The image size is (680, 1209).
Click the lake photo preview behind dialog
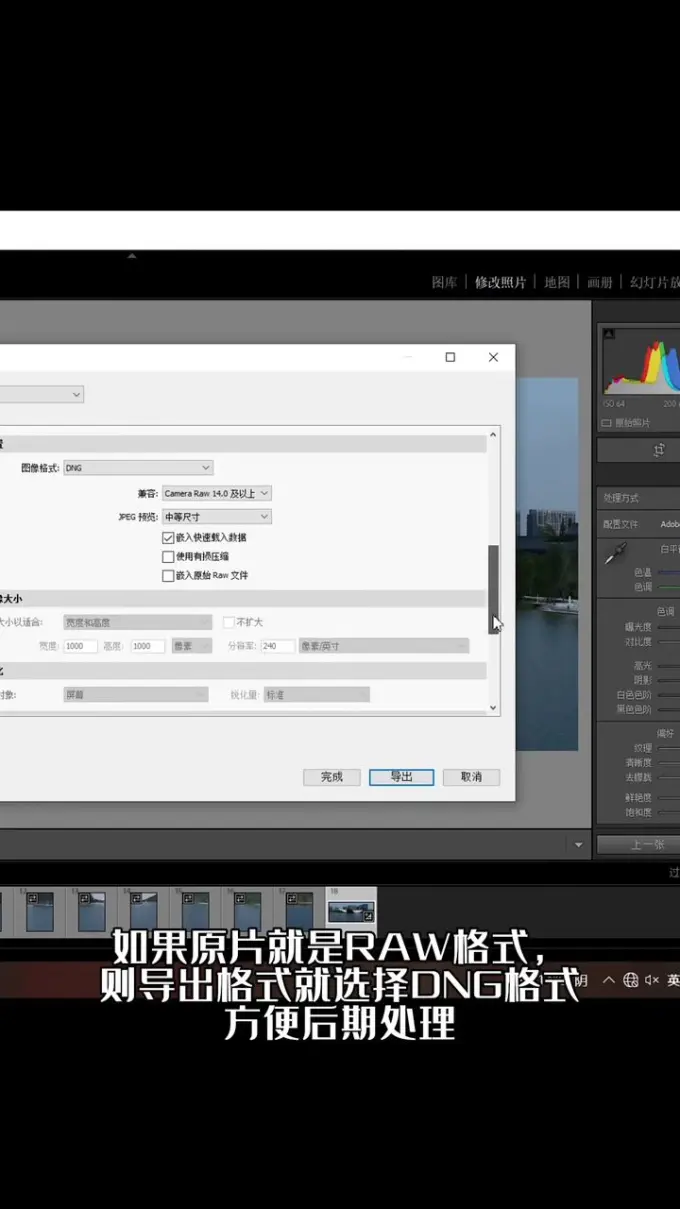tap(548, 565)
